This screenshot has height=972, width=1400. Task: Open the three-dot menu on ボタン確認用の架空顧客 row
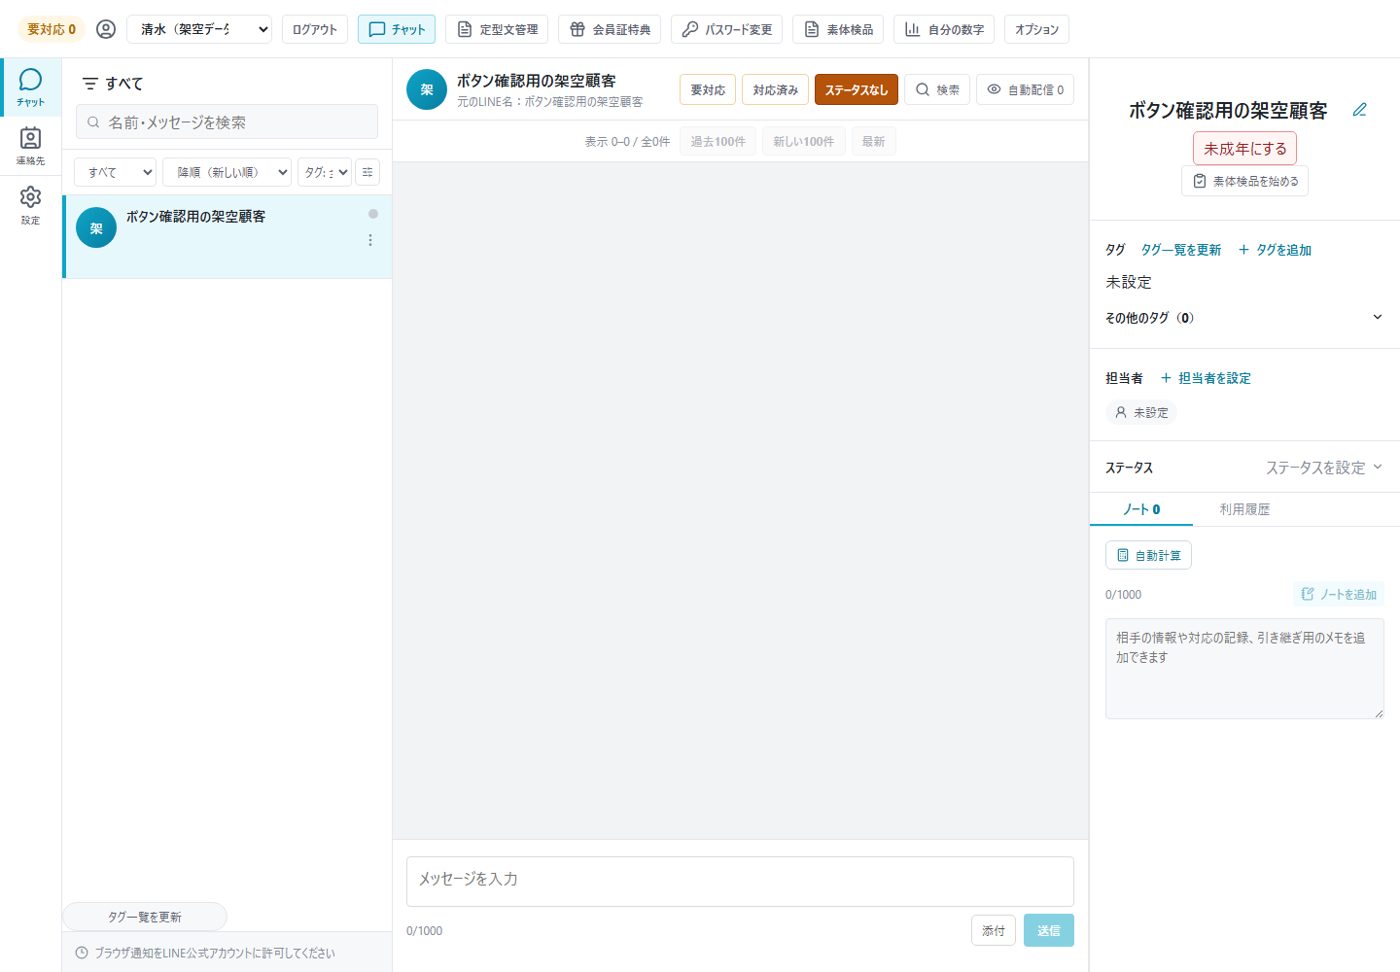(x=370, y=240)
